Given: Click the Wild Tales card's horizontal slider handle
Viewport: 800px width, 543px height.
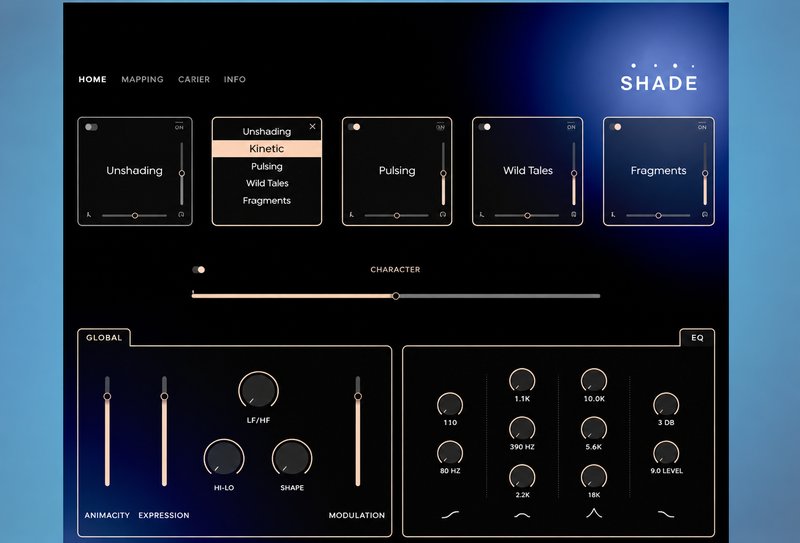Looking at the screenshot, I should pos(528,216).
